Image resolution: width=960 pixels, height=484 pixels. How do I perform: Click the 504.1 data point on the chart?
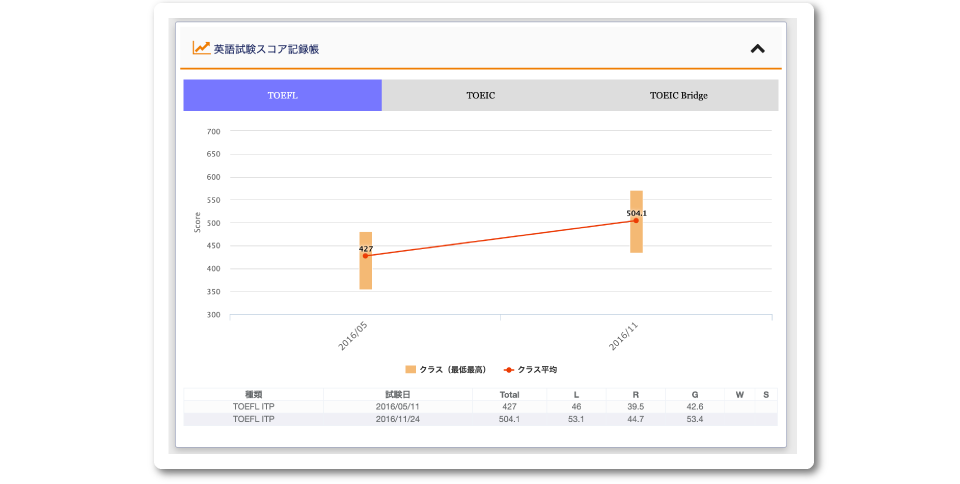[636, 220]
